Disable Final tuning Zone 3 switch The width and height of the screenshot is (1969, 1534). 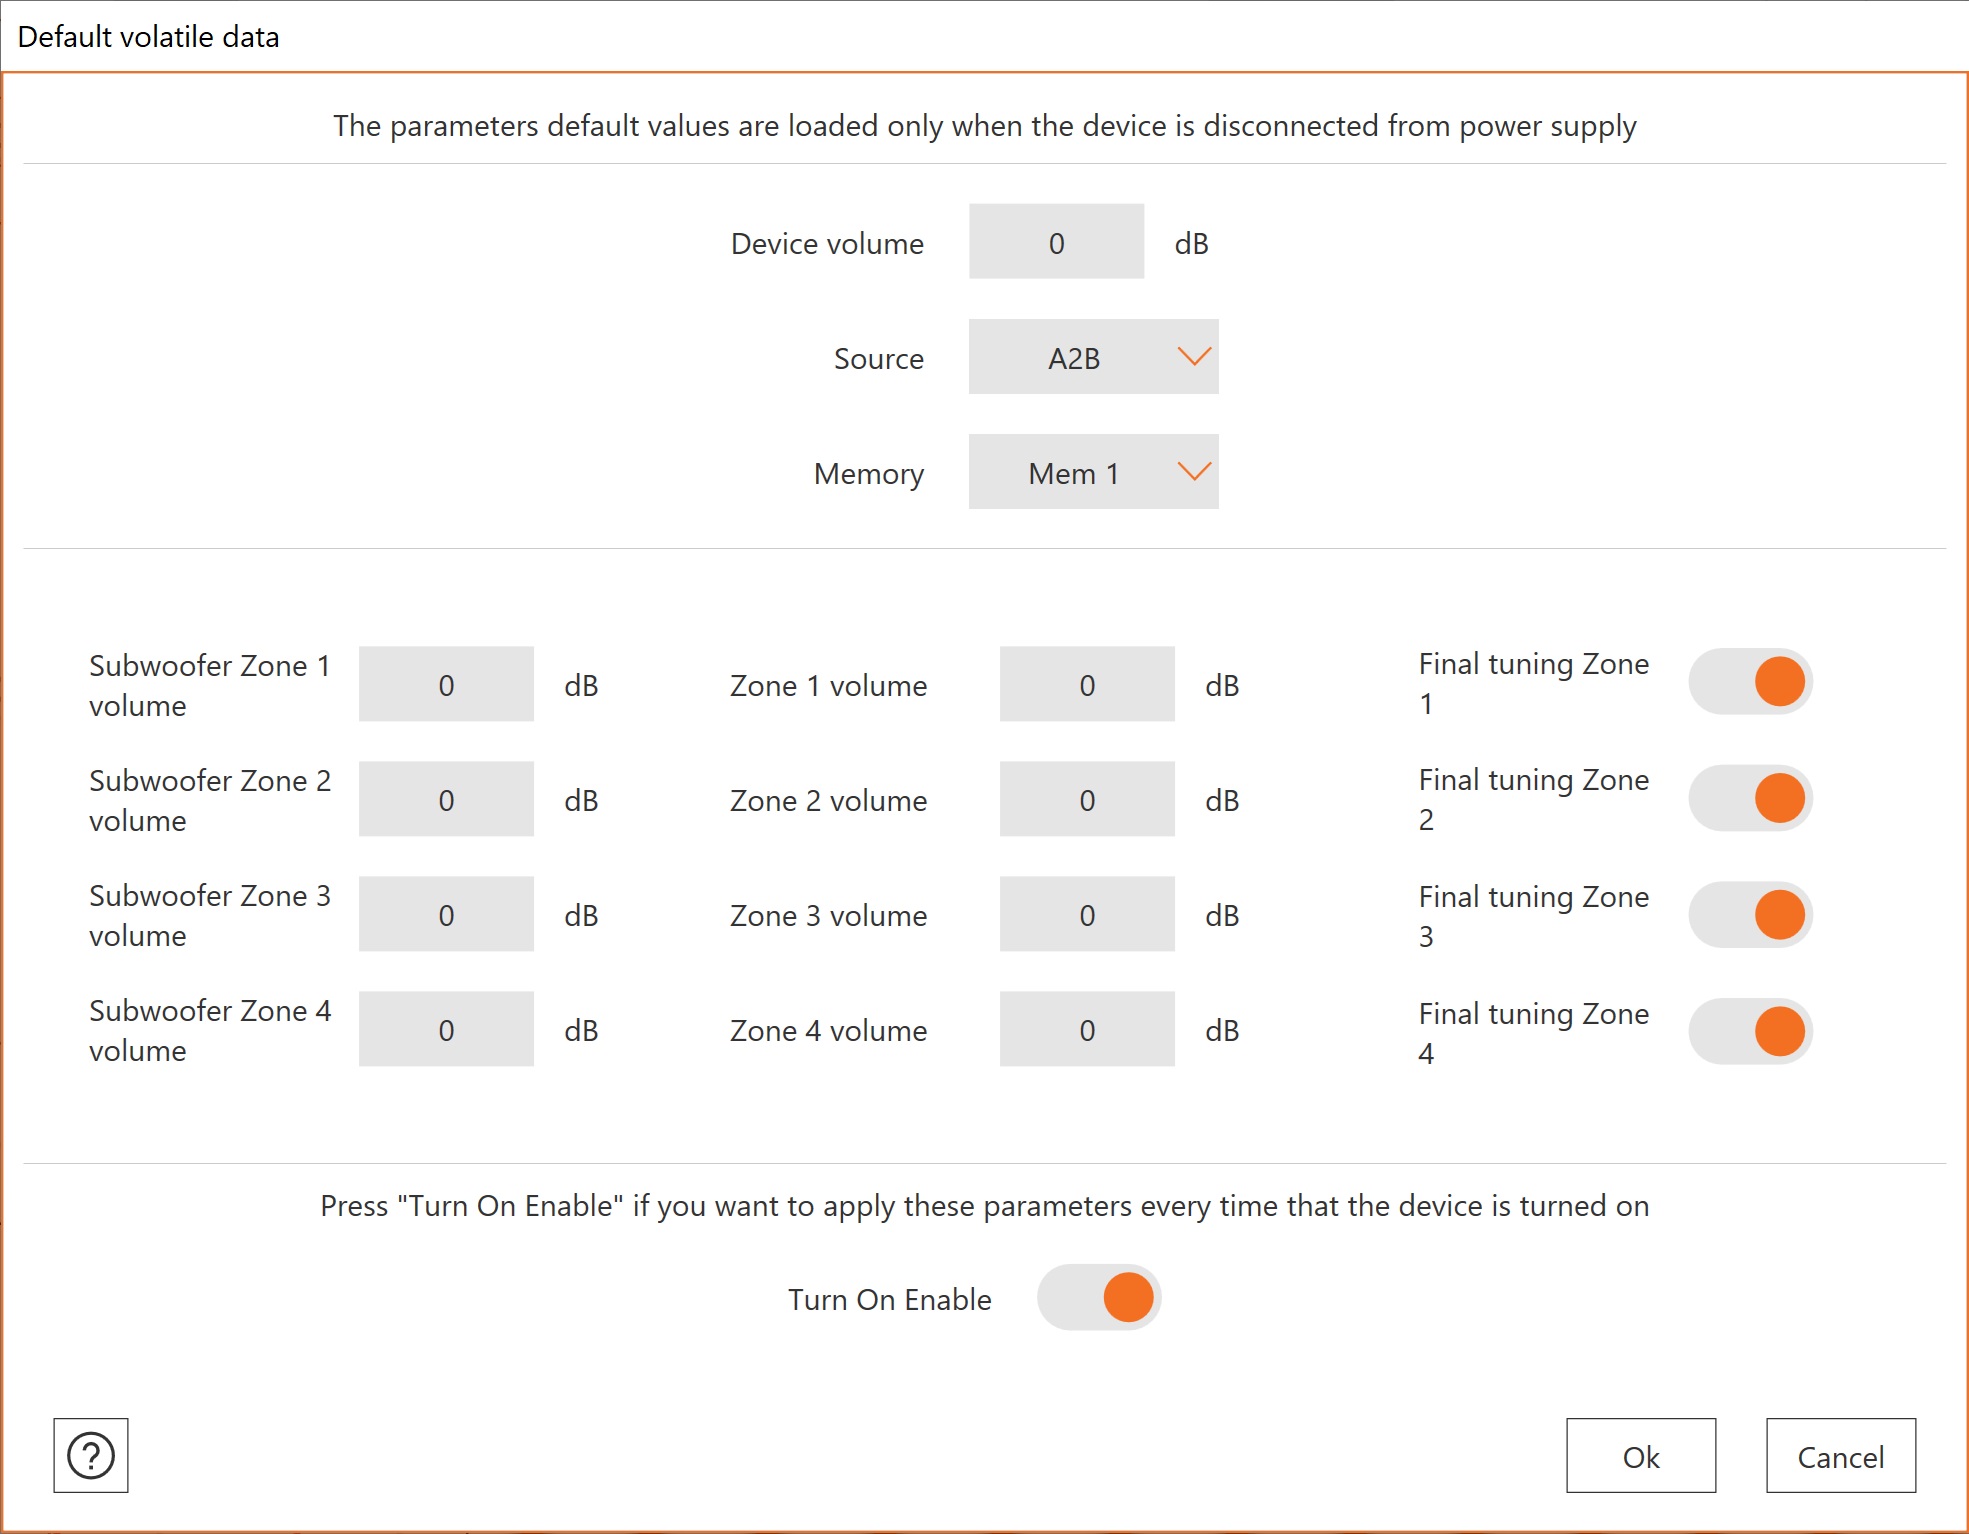click(x=1750, y=914)
